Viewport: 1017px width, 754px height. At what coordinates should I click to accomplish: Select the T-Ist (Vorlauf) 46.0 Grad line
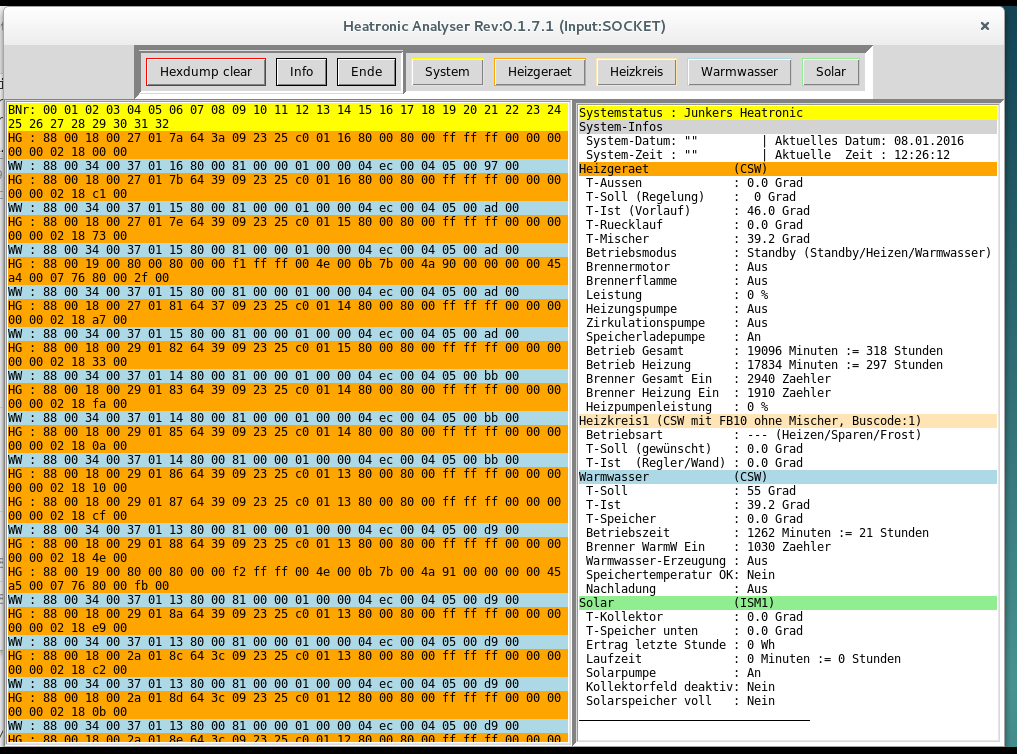pyautogui.click(x=697, y=211)
